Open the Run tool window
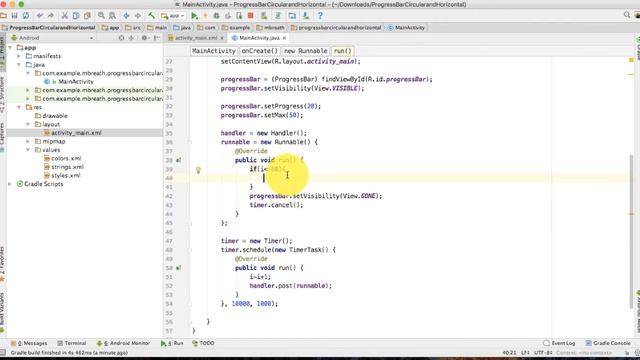The image size is (640, 360). coord(172,344)
